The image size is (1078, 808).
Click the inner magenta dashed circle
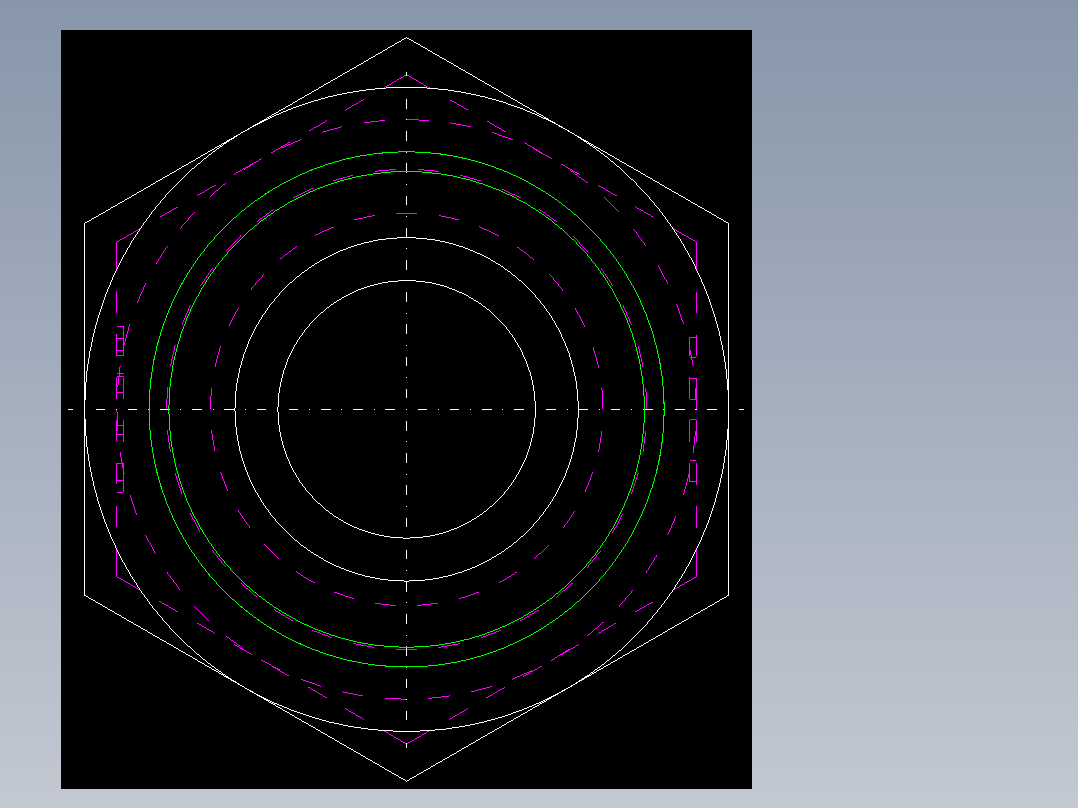(406, 212)
